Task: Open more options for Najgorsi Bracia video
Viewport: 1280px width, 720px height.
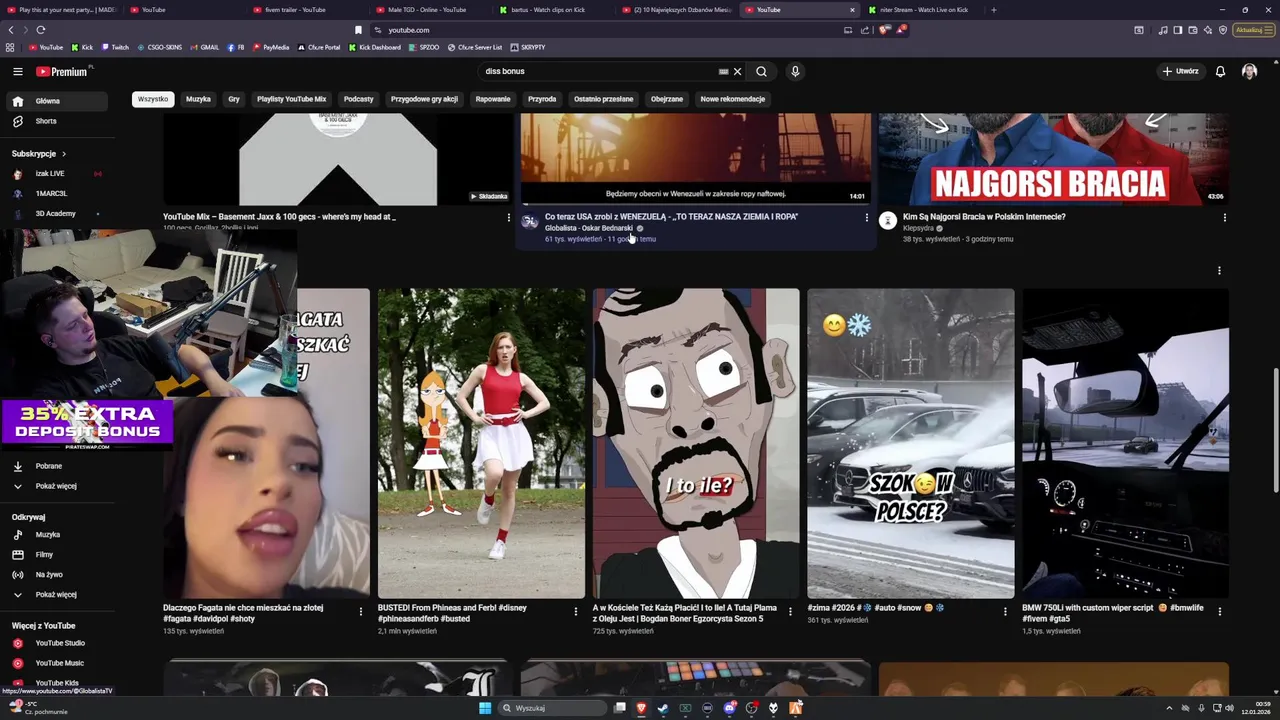Action: tap(1224, 217)
